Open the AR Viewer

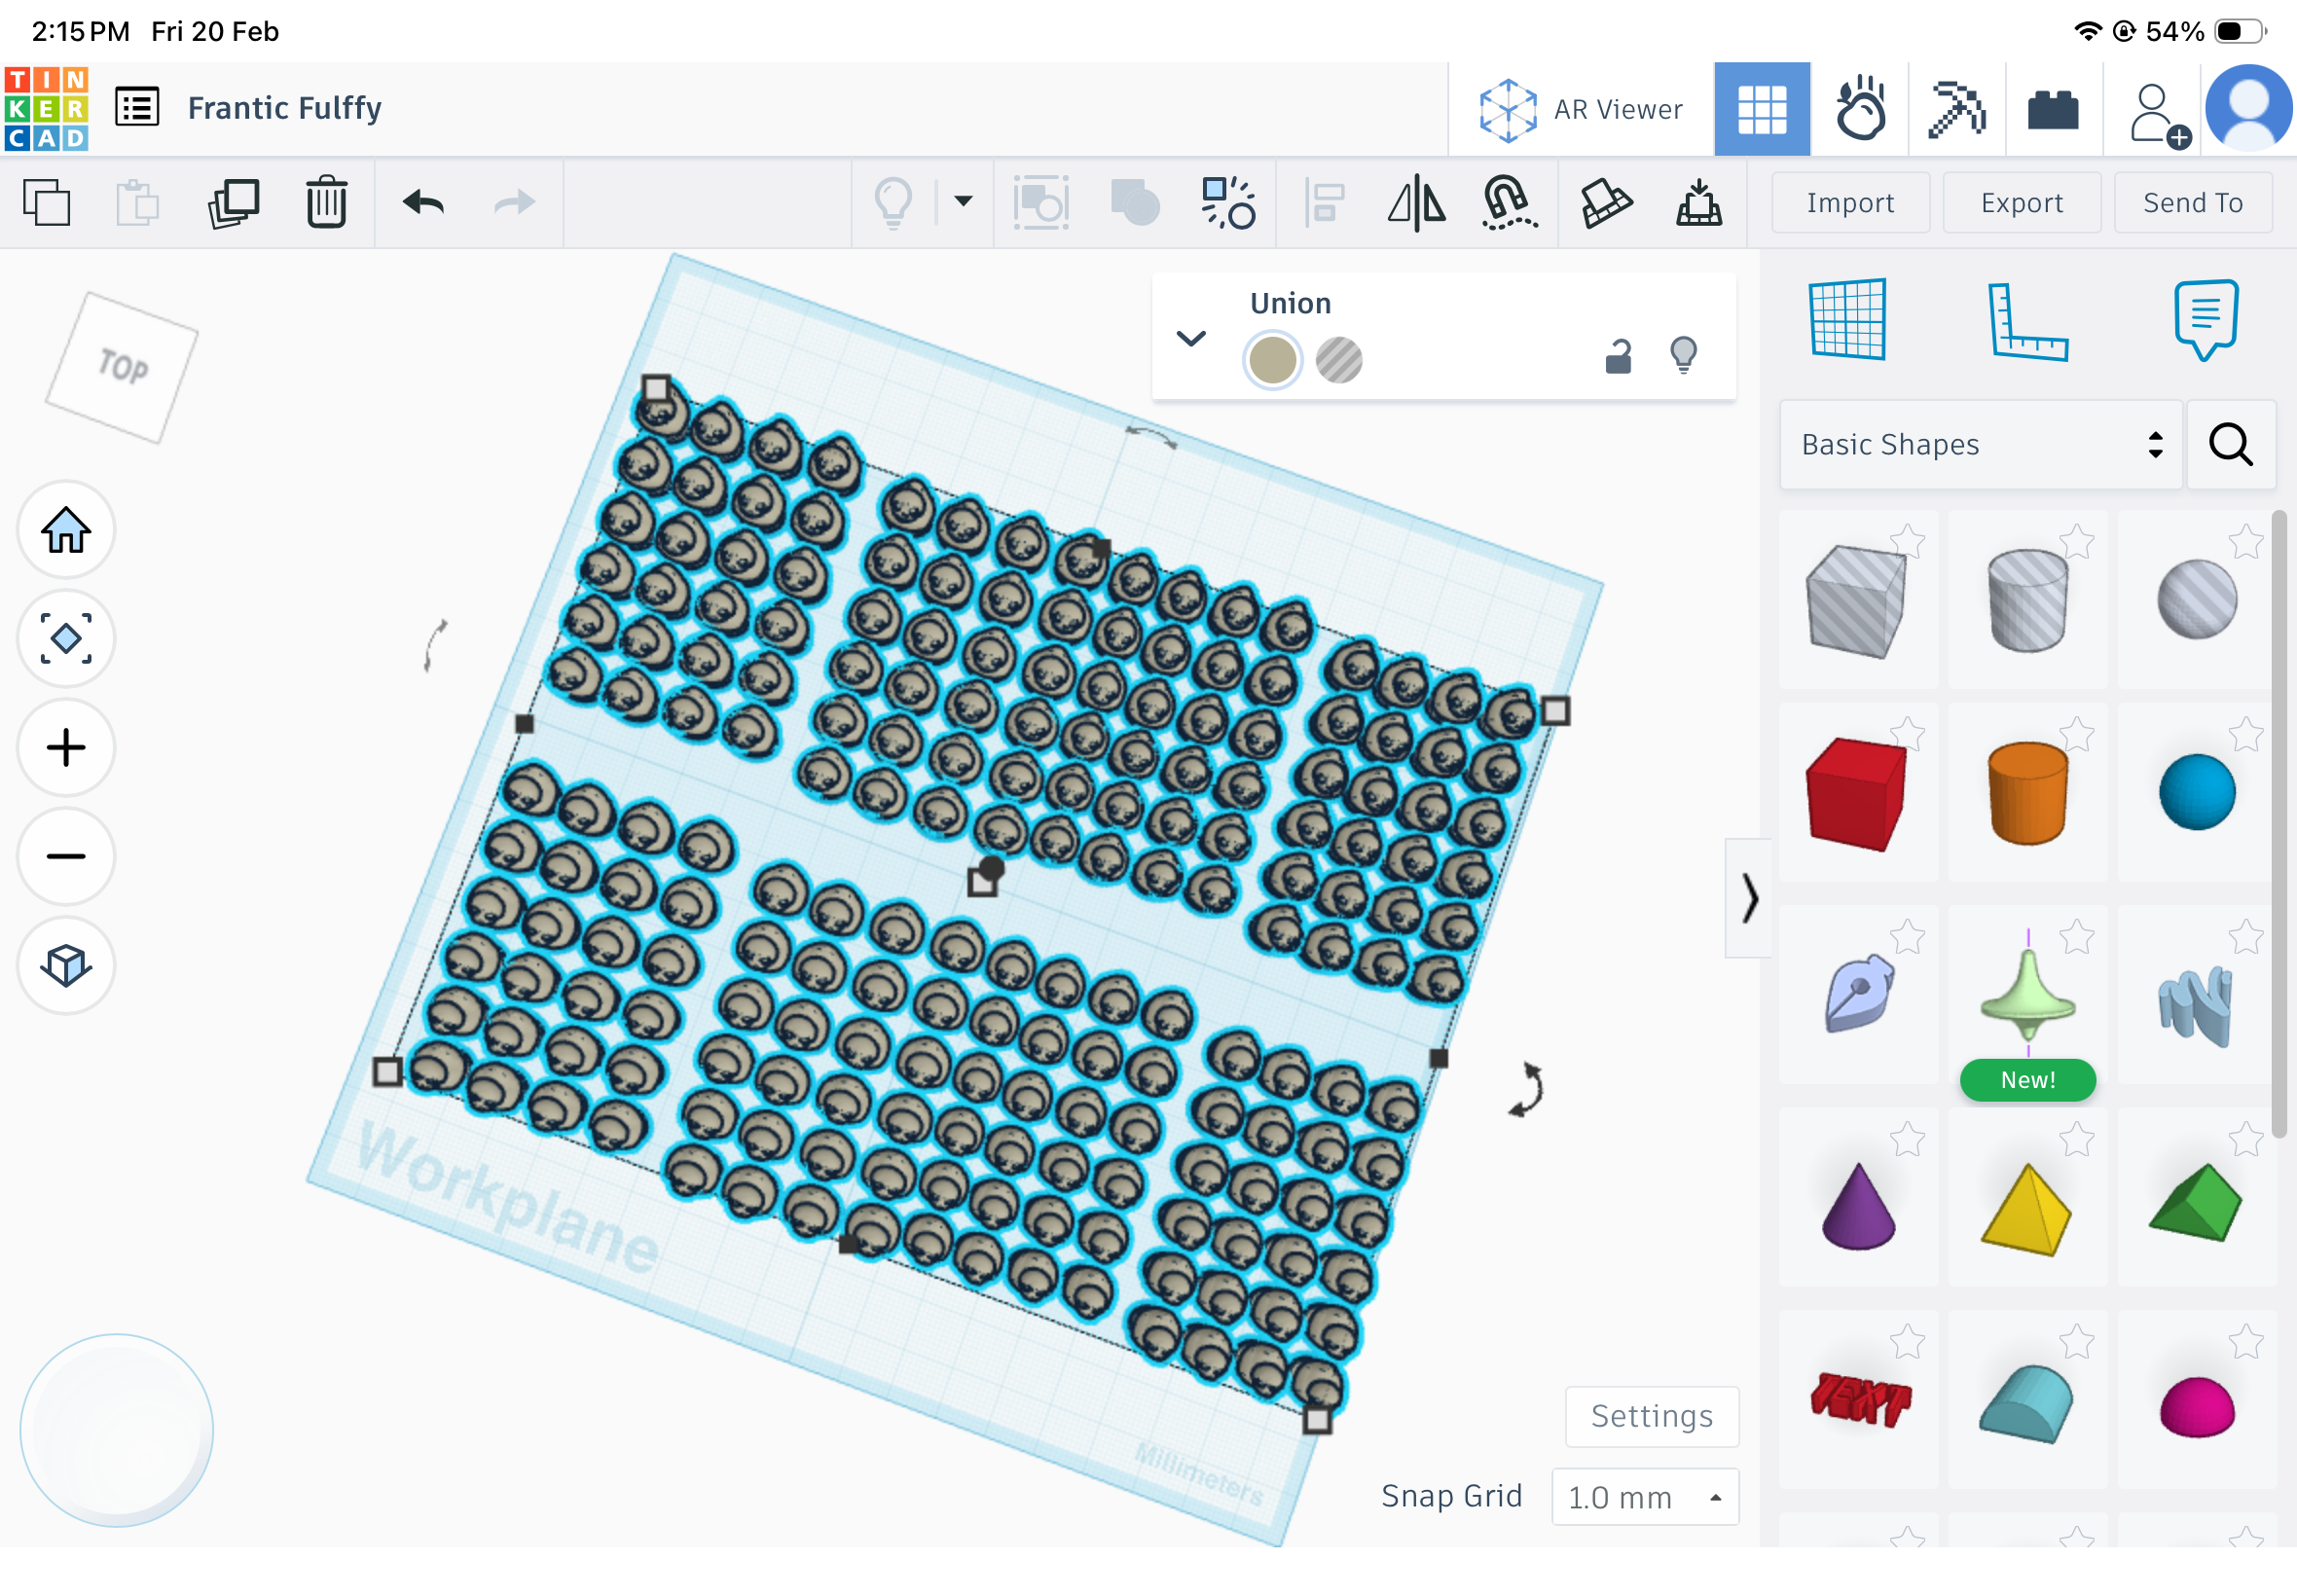tap(1581, 109)
